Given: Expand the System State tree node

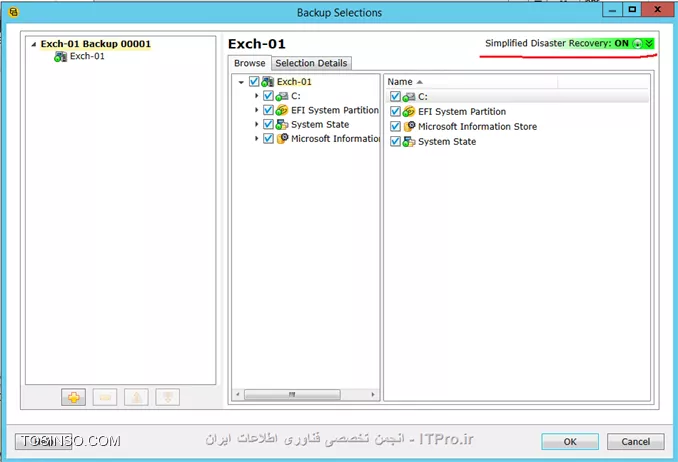Looking at the screenshot, I should tap(256, 124).
